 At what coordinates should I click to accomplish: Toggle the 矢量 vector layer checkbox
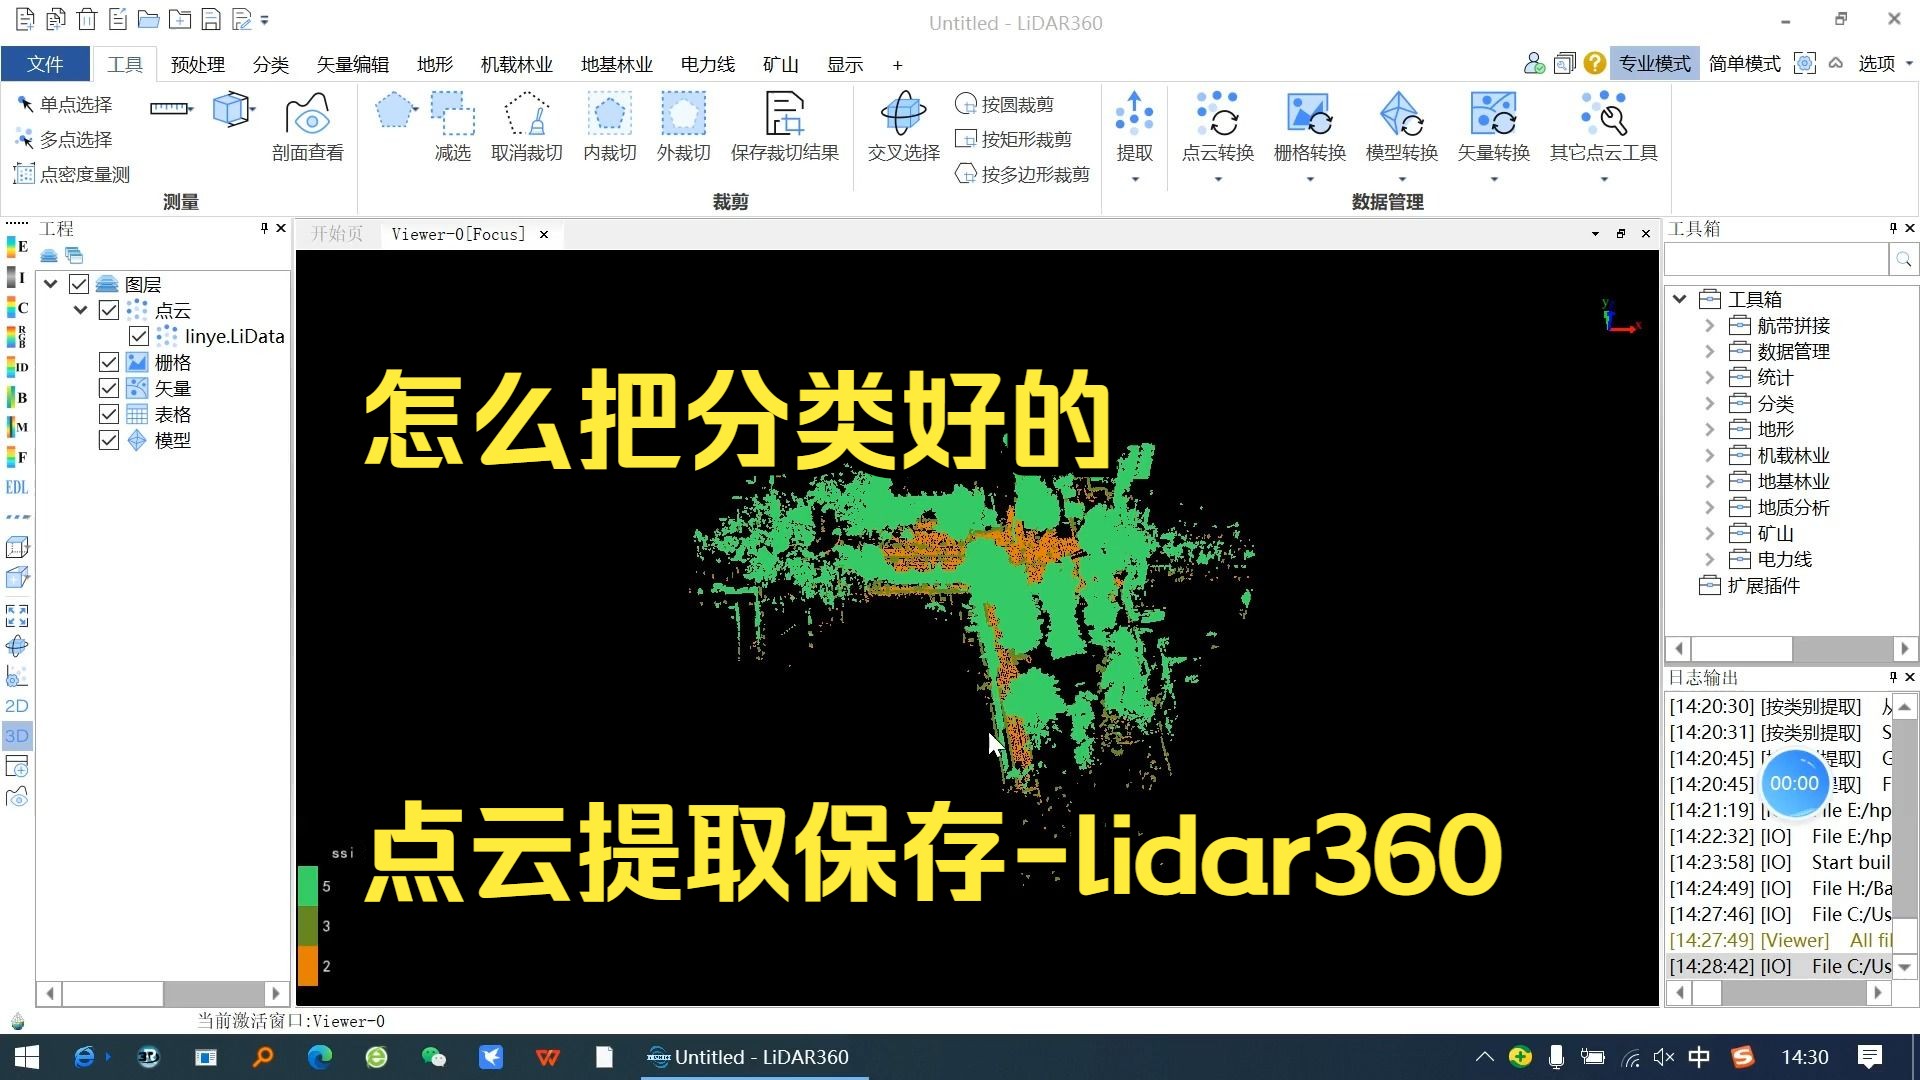click(x=109, y=388)
